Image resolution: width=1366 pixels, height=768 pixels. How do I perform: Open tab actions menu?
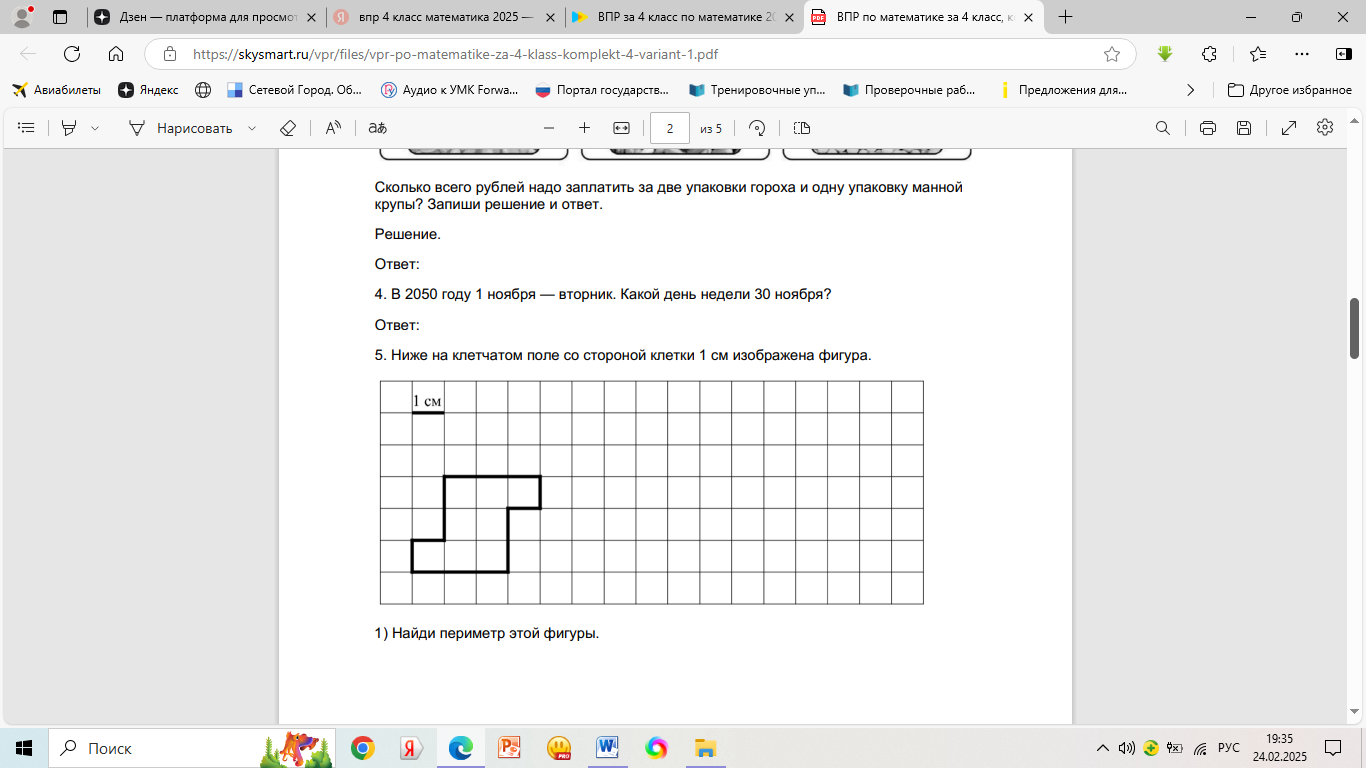click(59, 17)
